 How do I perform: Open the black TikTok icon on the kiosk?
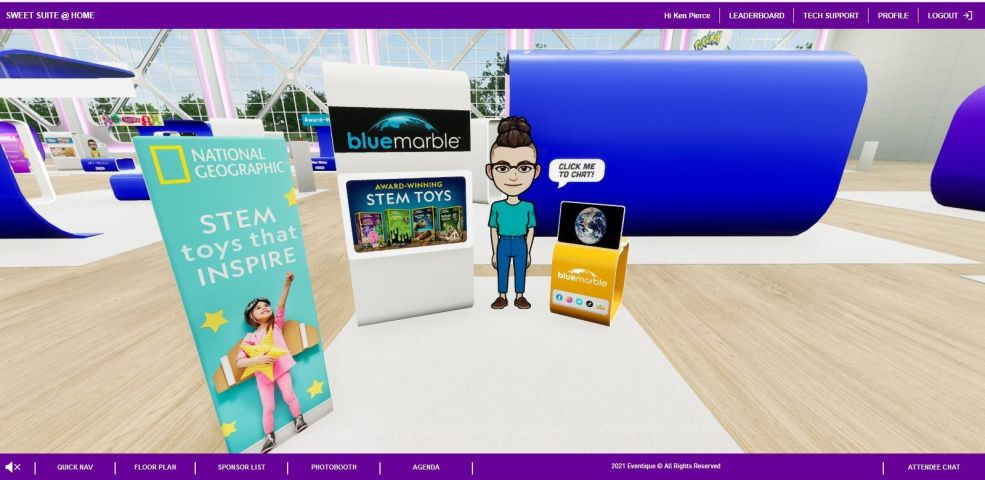click(x=590, y=301)
